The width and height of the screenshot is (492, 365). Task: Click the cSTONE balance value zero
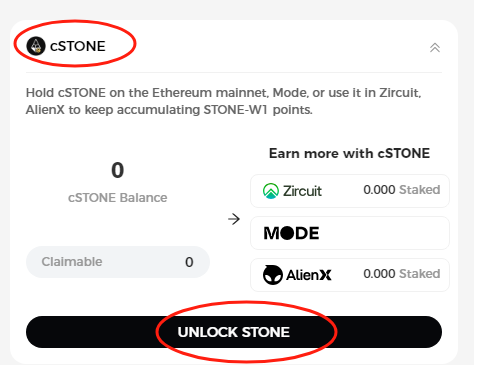[118, 170]
